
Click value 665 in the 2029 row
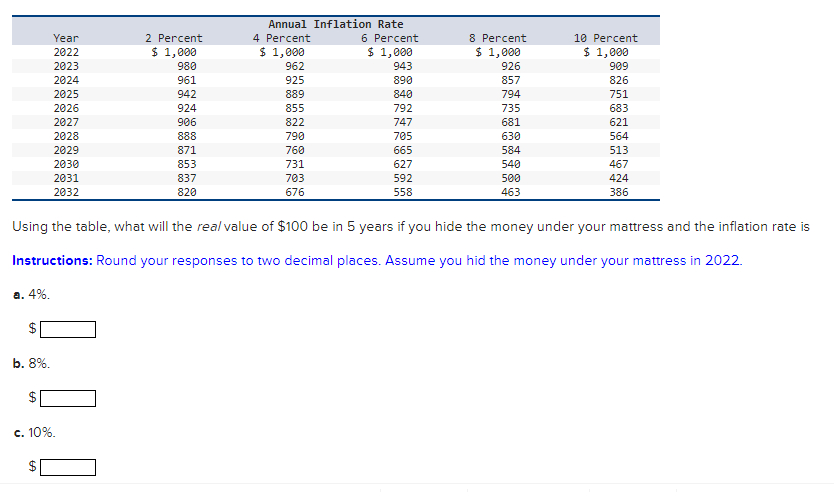403,150
